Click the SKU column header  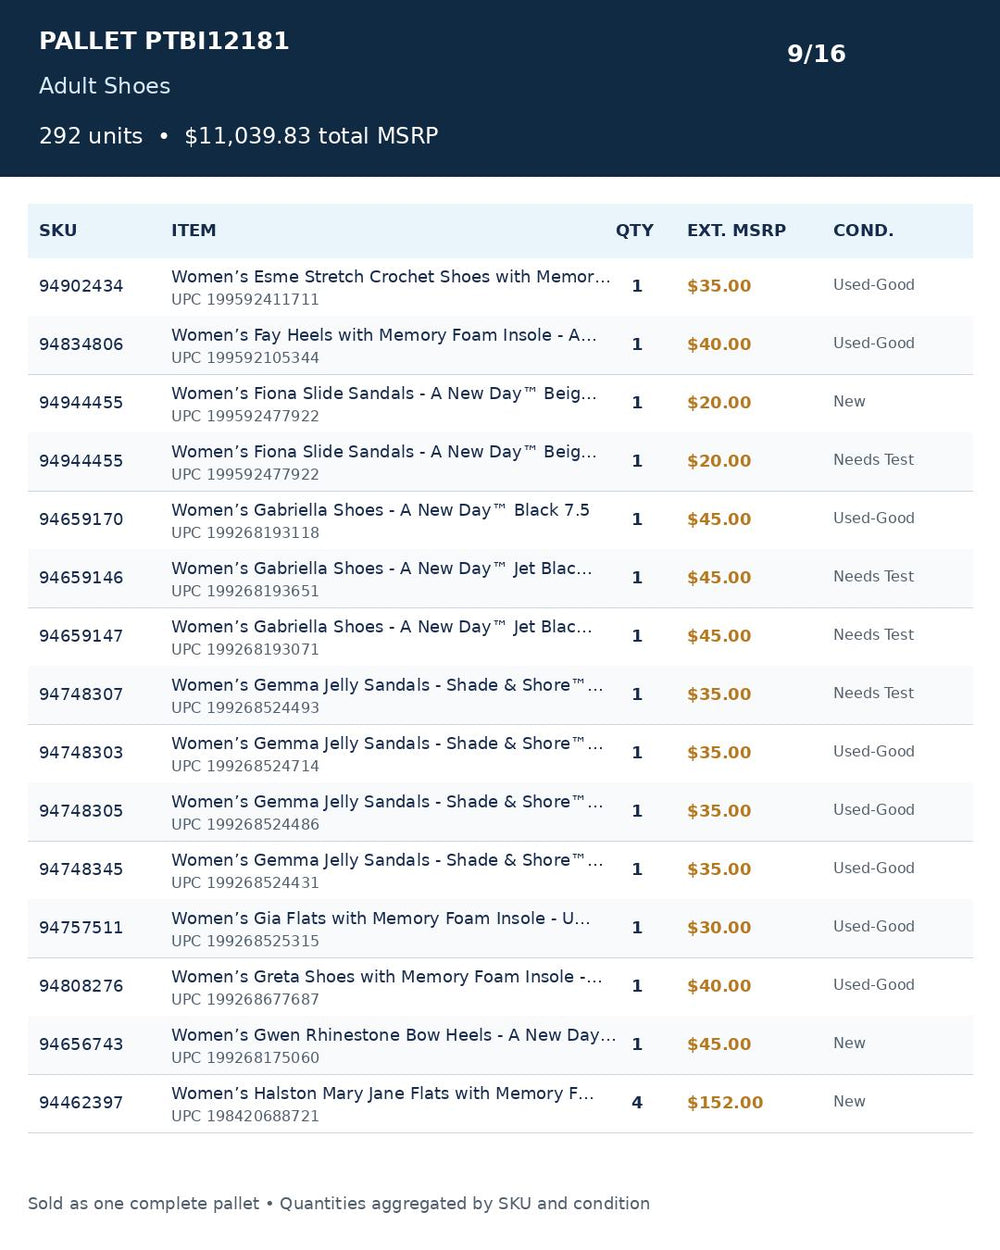click(58, 231)
